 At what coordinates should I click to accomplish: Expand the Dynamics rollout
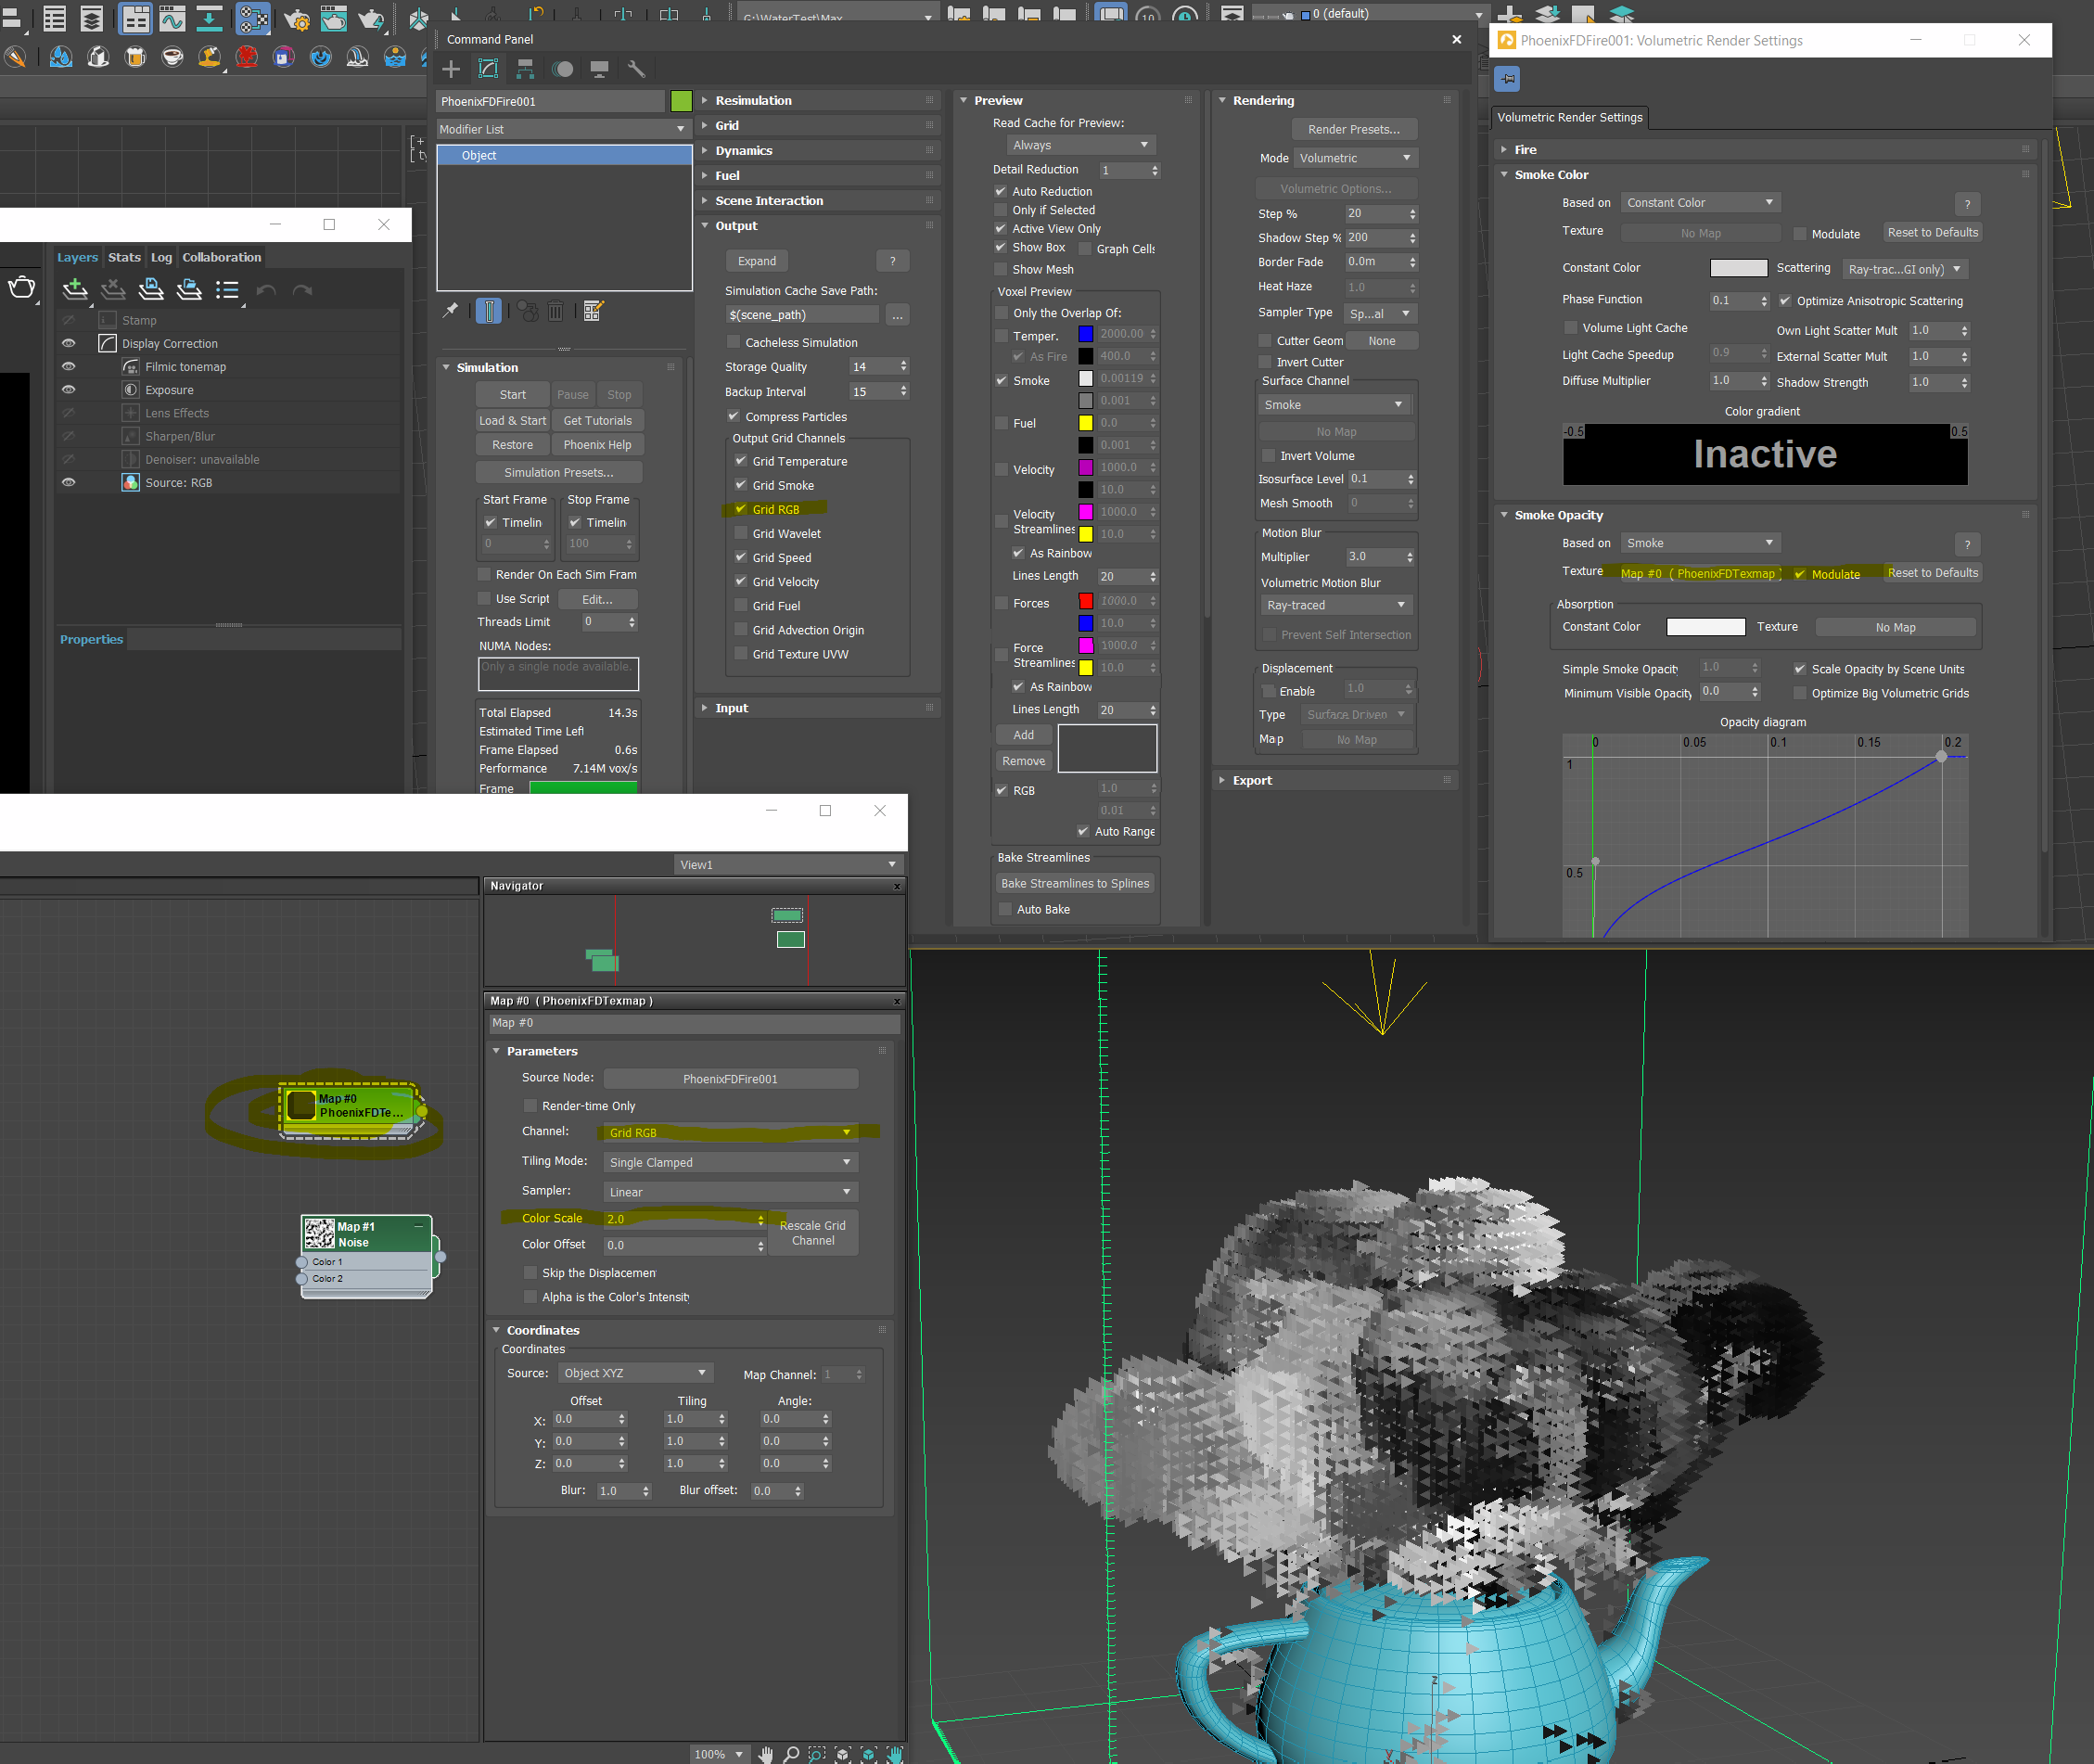point(819,150)
